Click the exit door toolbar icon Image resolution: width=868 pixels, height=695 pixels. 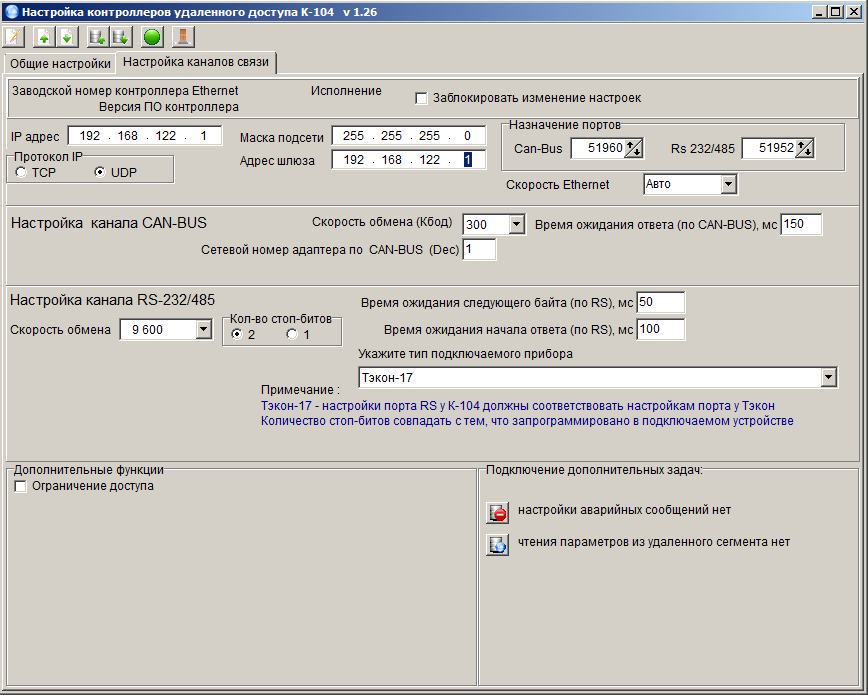182,37
